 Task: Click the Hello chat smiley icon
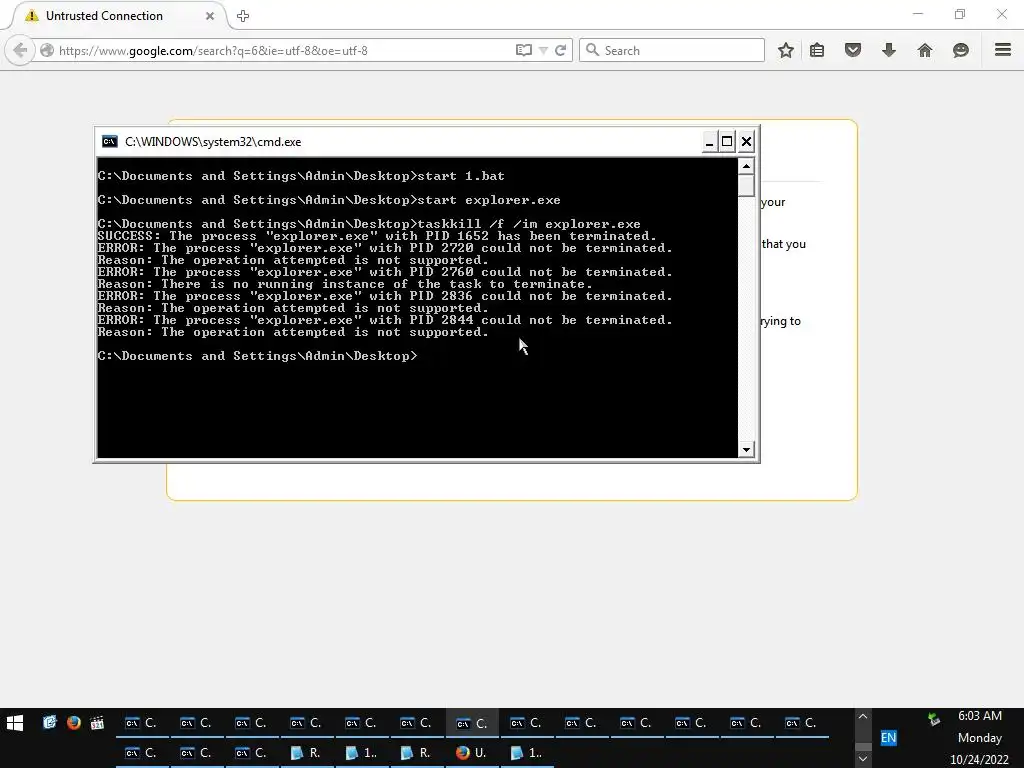click(961, 50)
